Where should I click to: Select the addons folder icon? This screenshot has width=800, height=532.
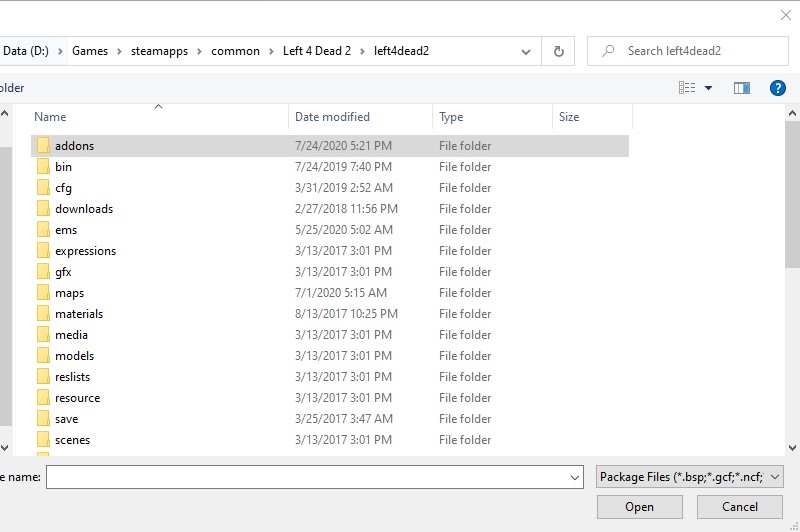point(43,146)
